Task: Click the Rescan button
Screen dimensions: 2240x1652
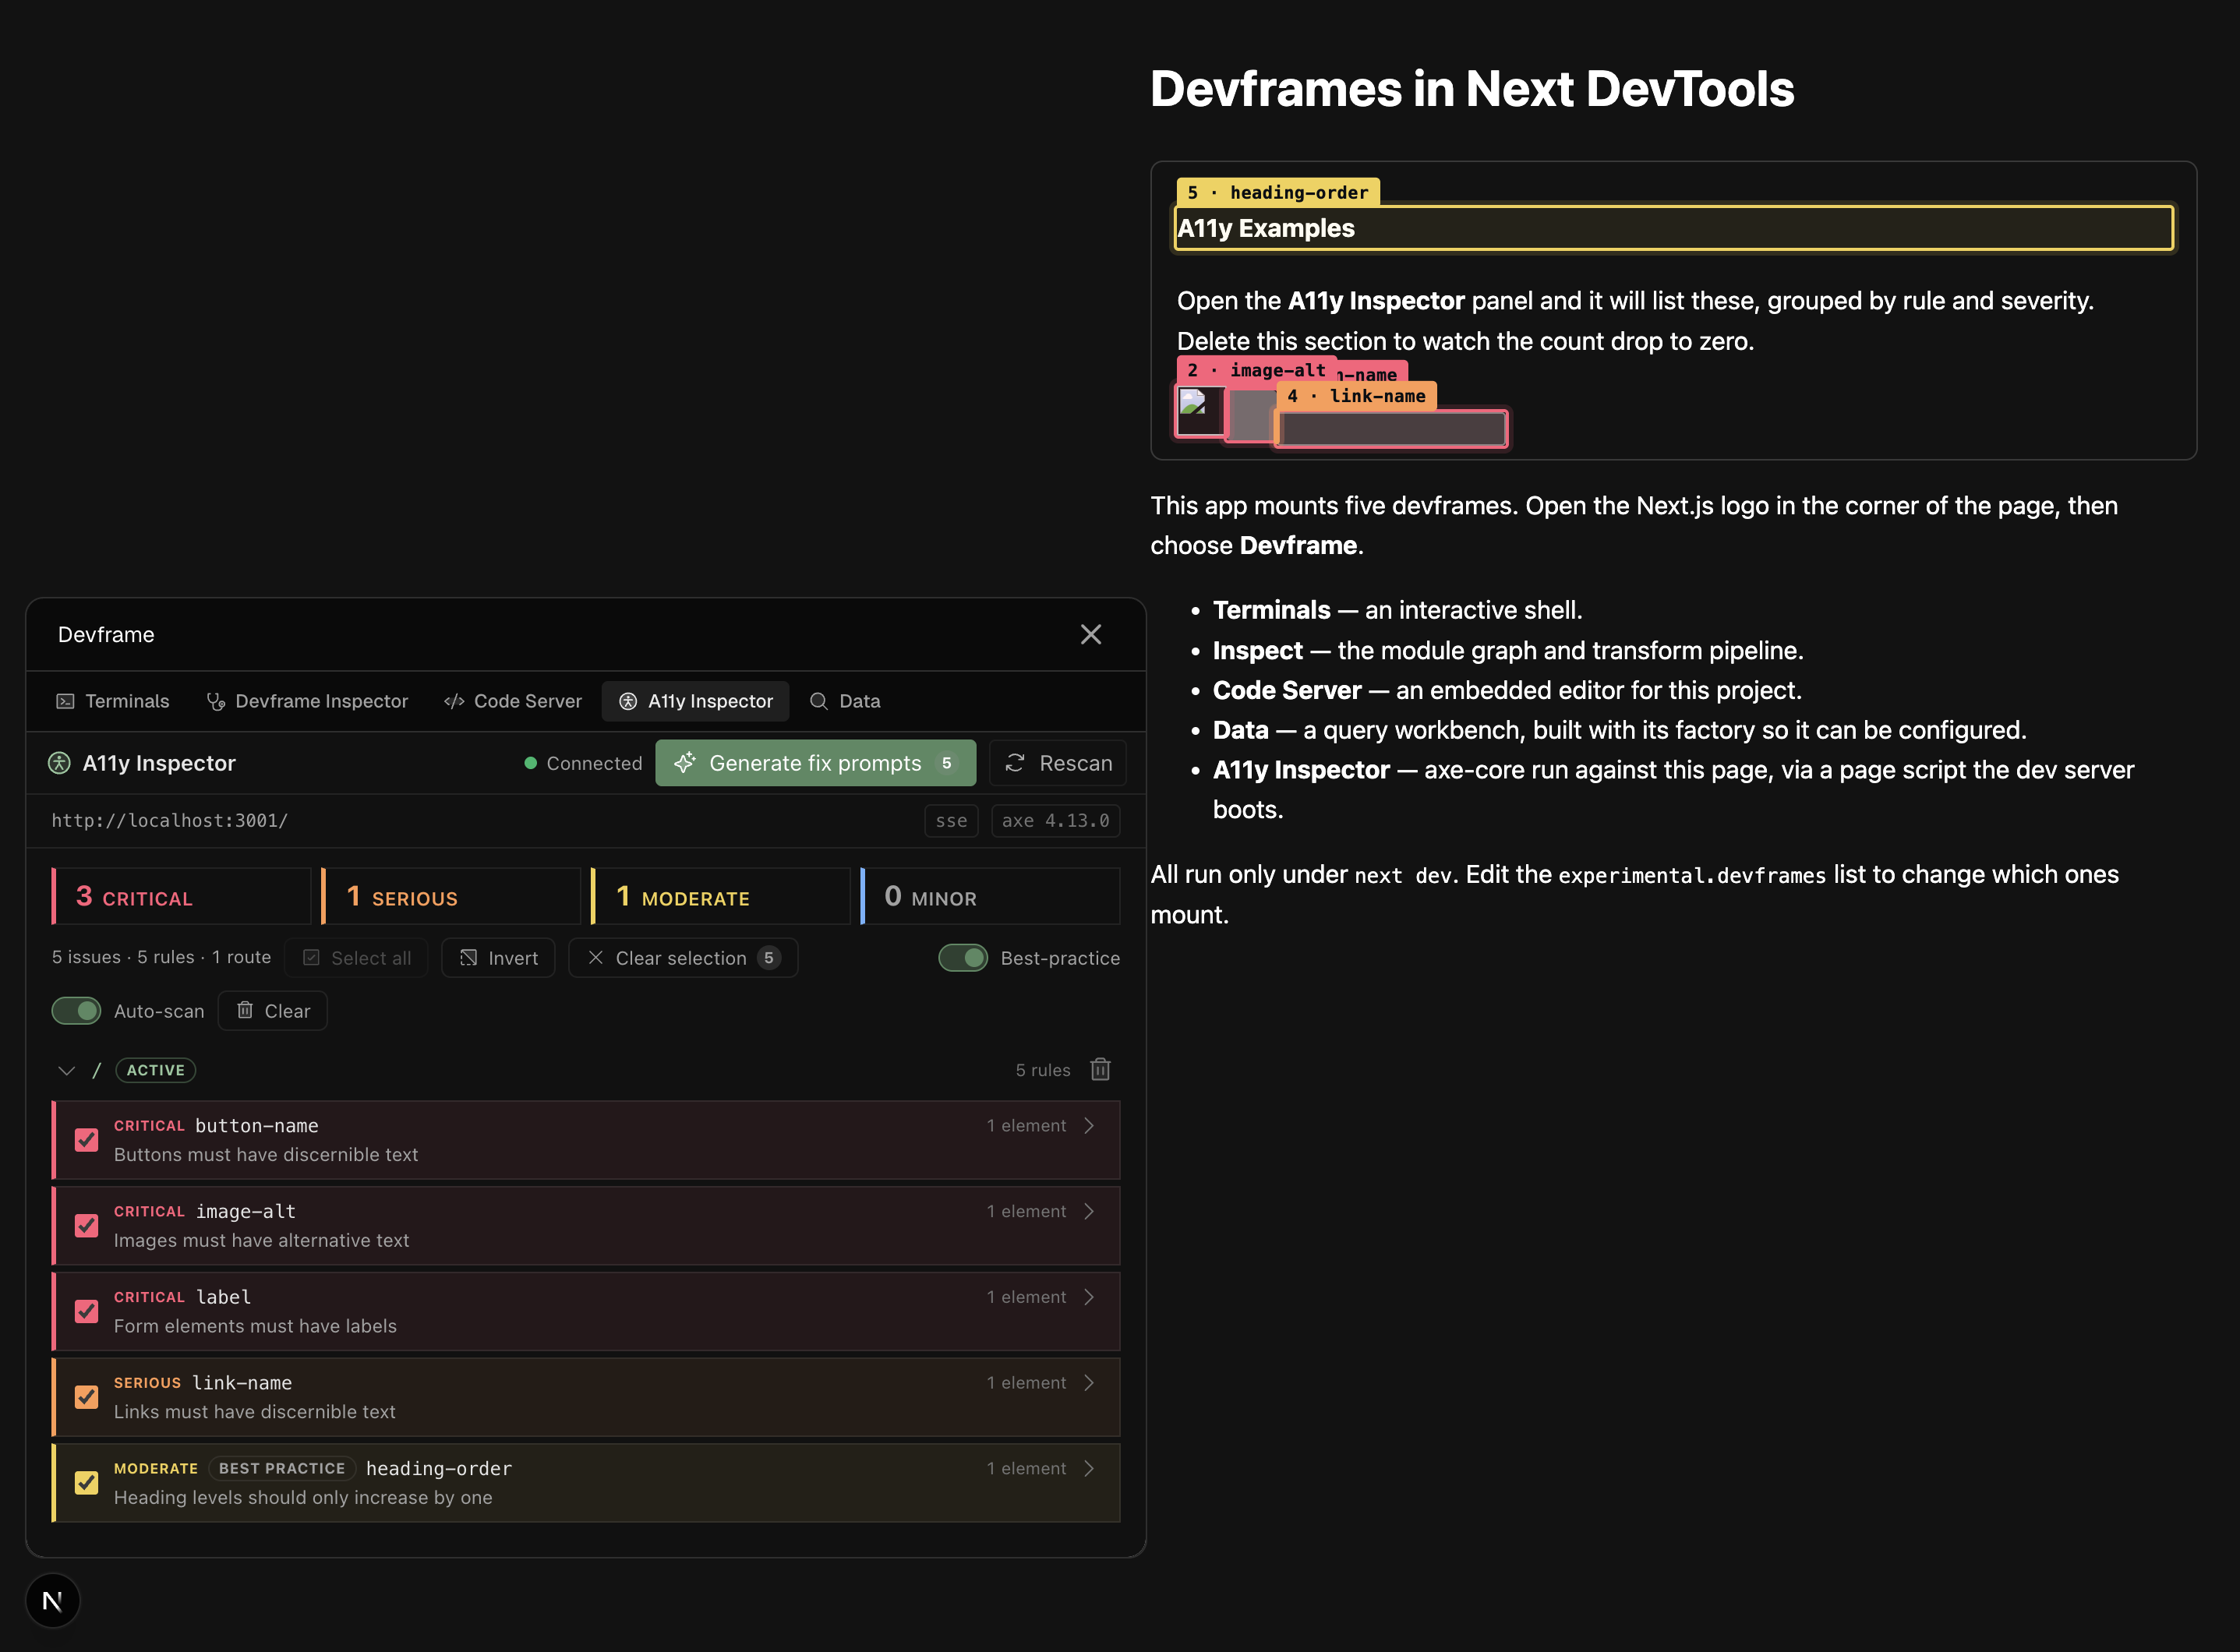Action: coord(1058,763)
